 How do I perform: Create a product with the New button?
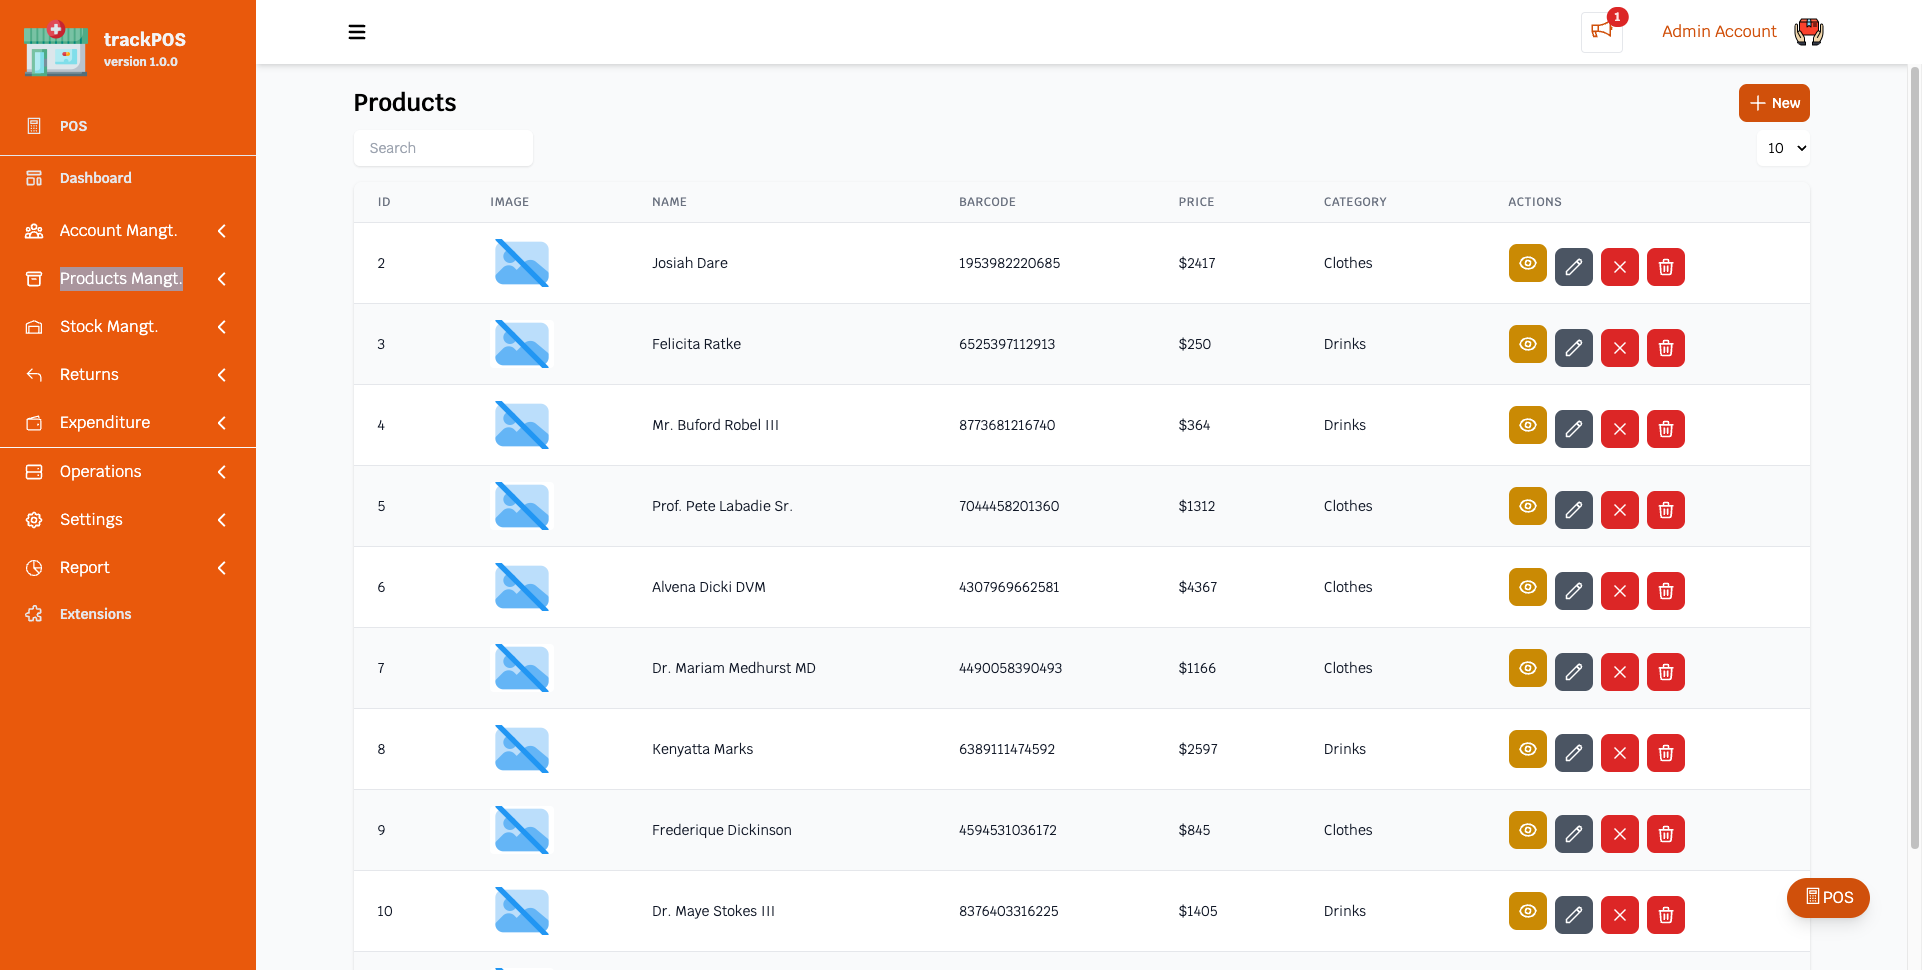[1774, 103]
